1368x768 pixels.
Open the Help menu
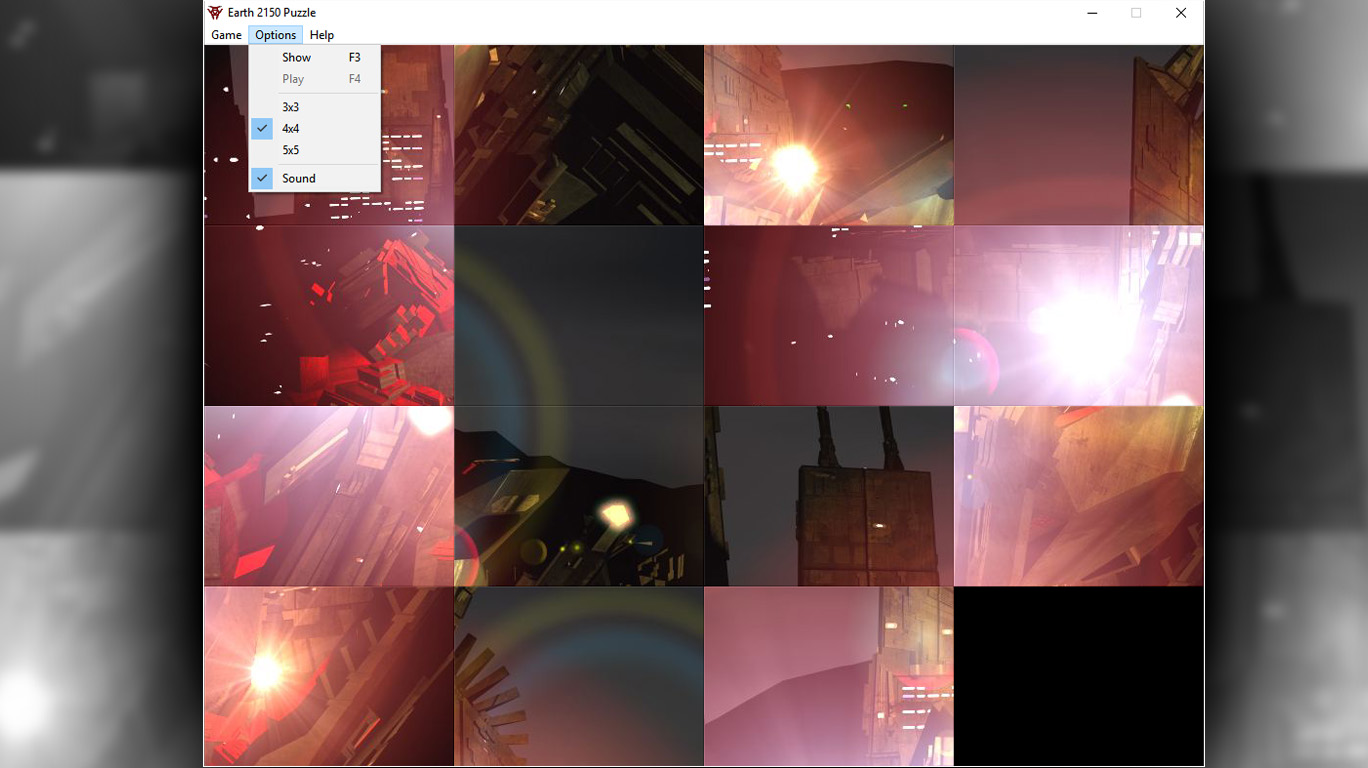322,34
